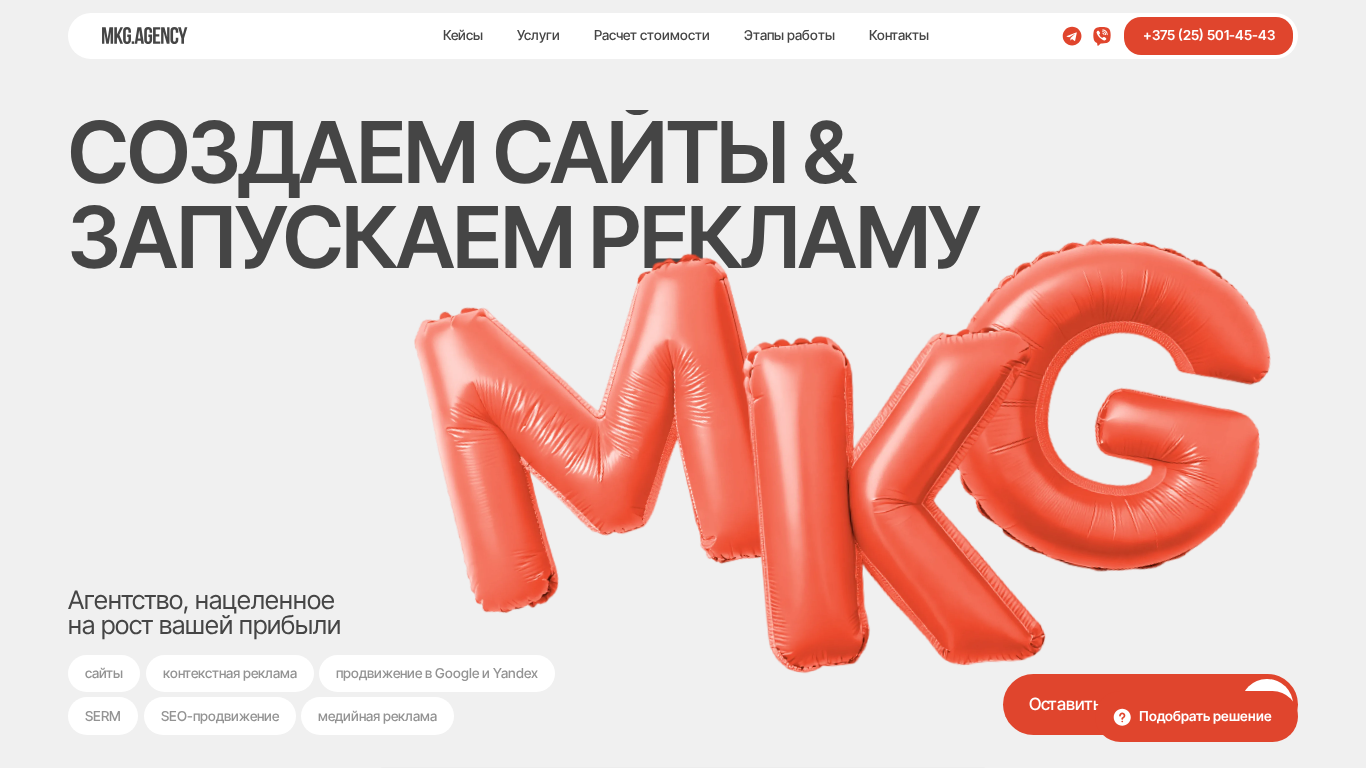Open the Подобрать решение widget
The image size is (1366, 768).
pyautogui.click(x=1197, y=717)
